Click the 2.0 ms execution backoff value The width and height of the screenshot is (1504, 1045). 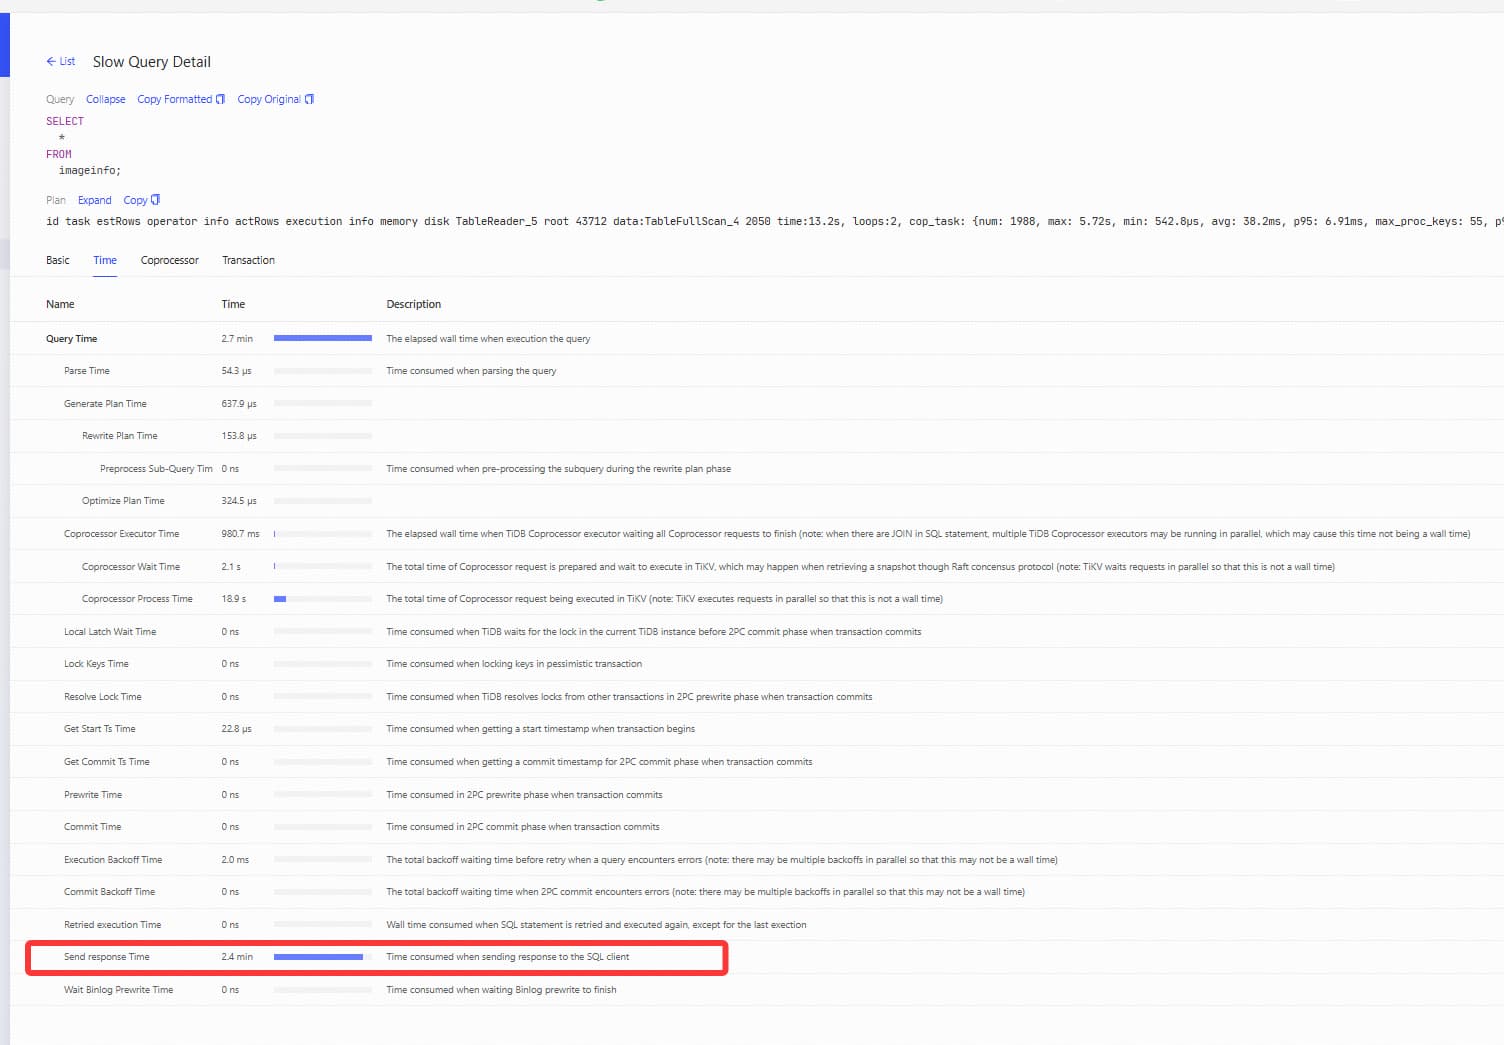[x=235, y=860]
